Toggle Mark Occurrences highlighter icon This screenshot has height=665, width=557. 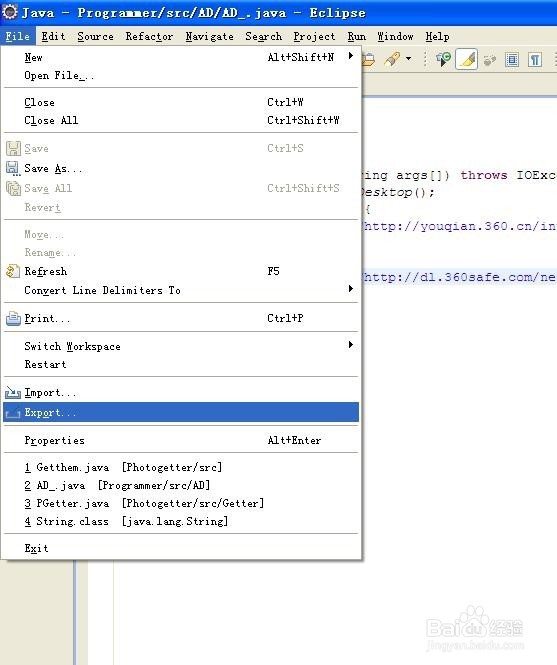point(466,59)
